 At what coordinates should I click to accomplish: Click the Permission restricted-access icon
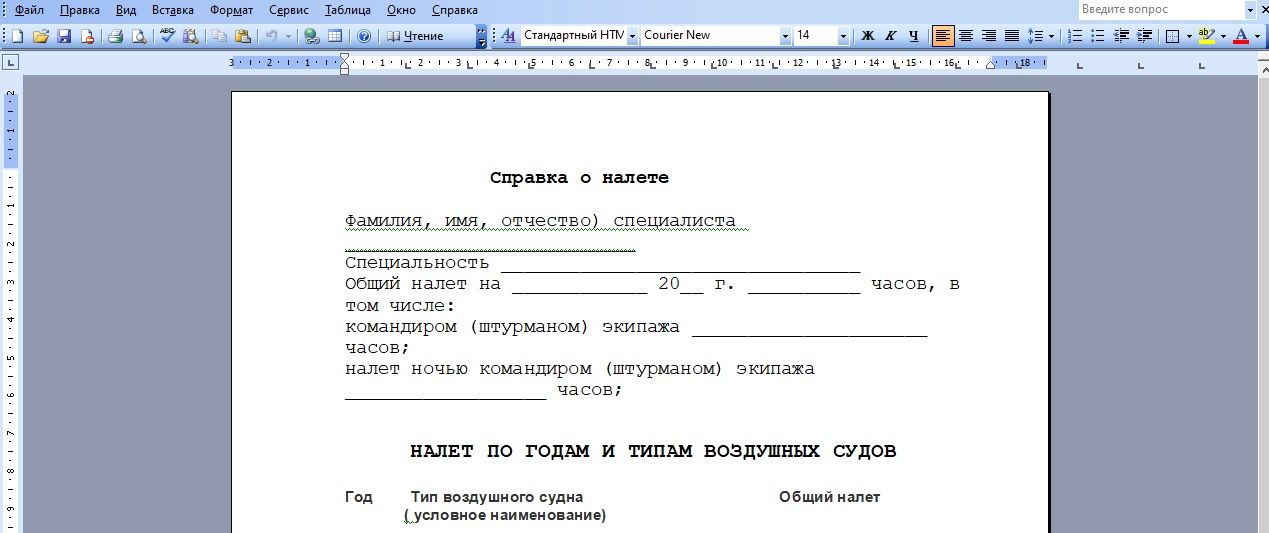point(87,36)
